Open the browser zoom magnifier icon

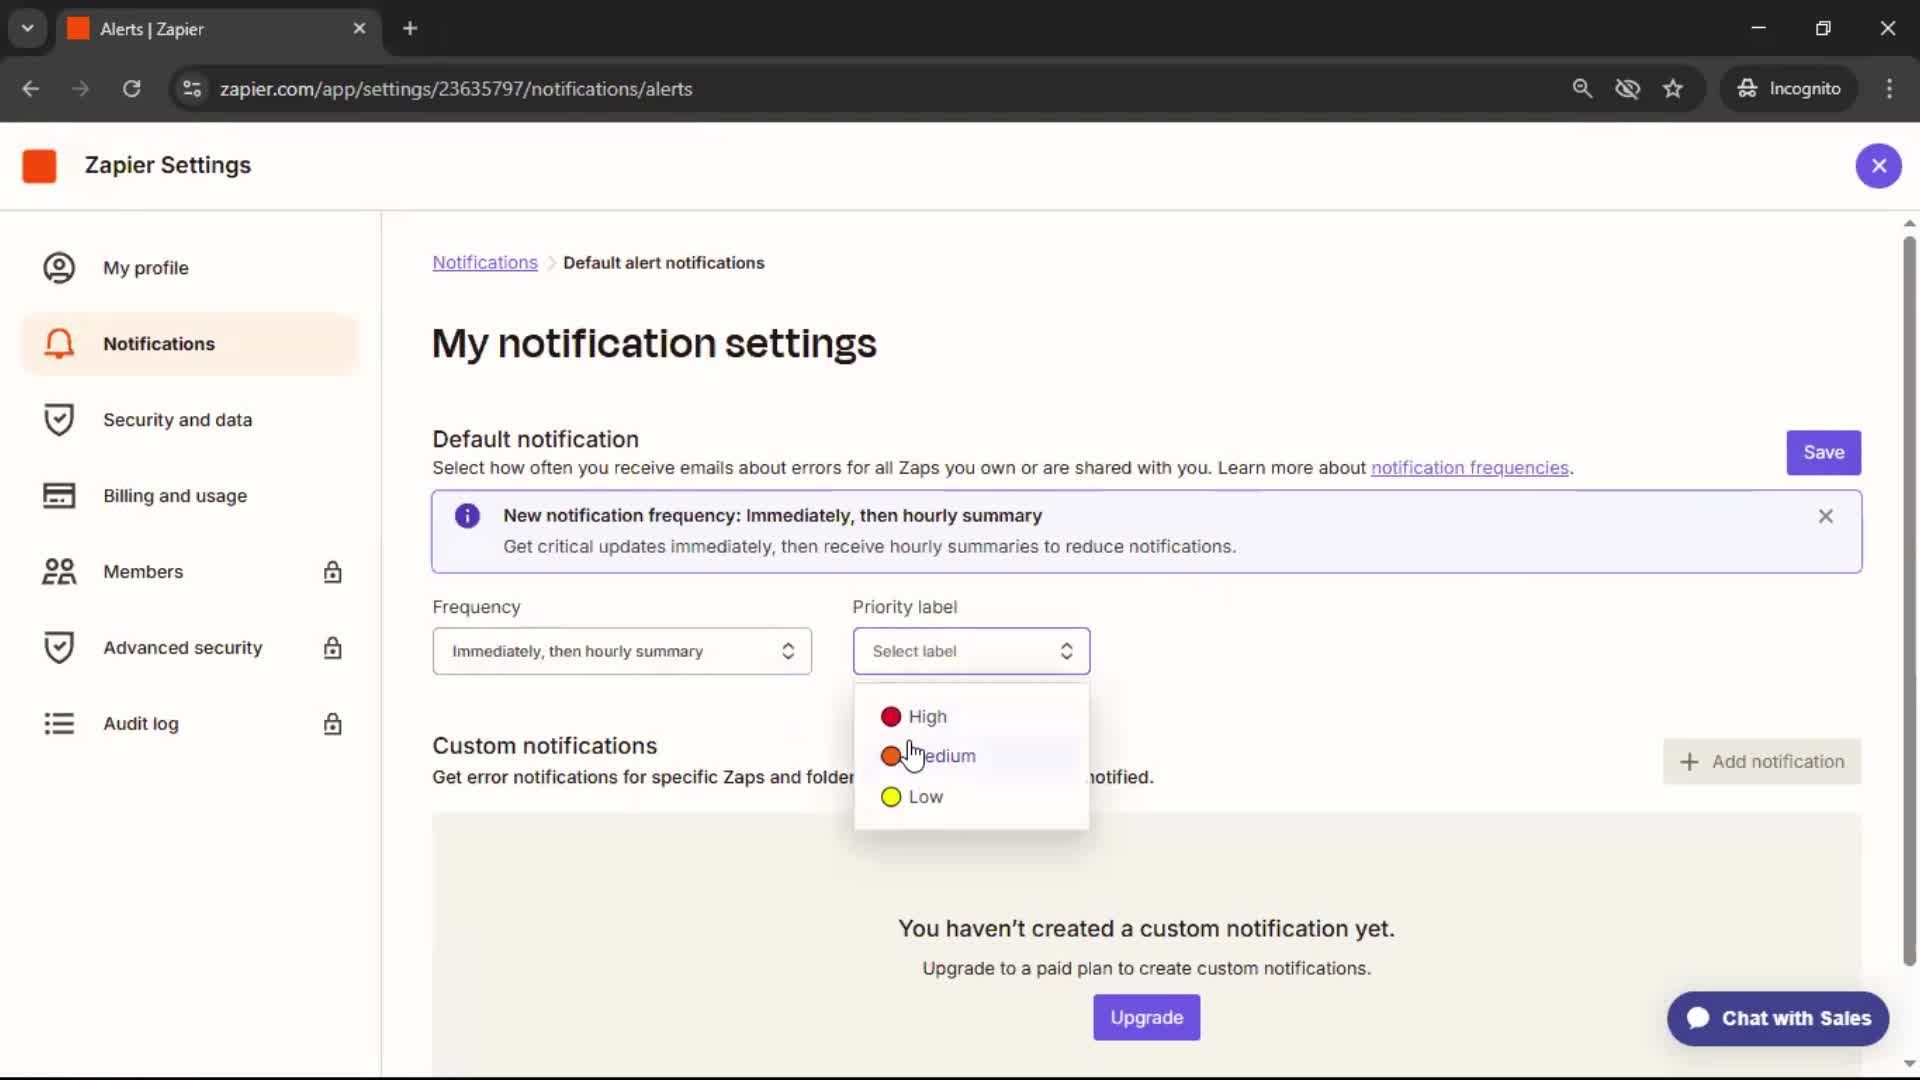point(1582,89)
